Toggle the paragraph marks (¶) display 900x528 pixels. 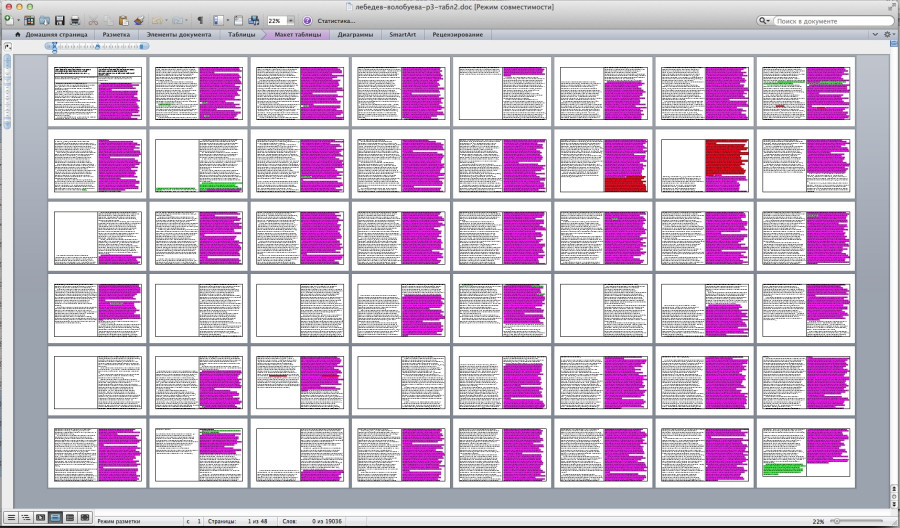coord(200,20)
